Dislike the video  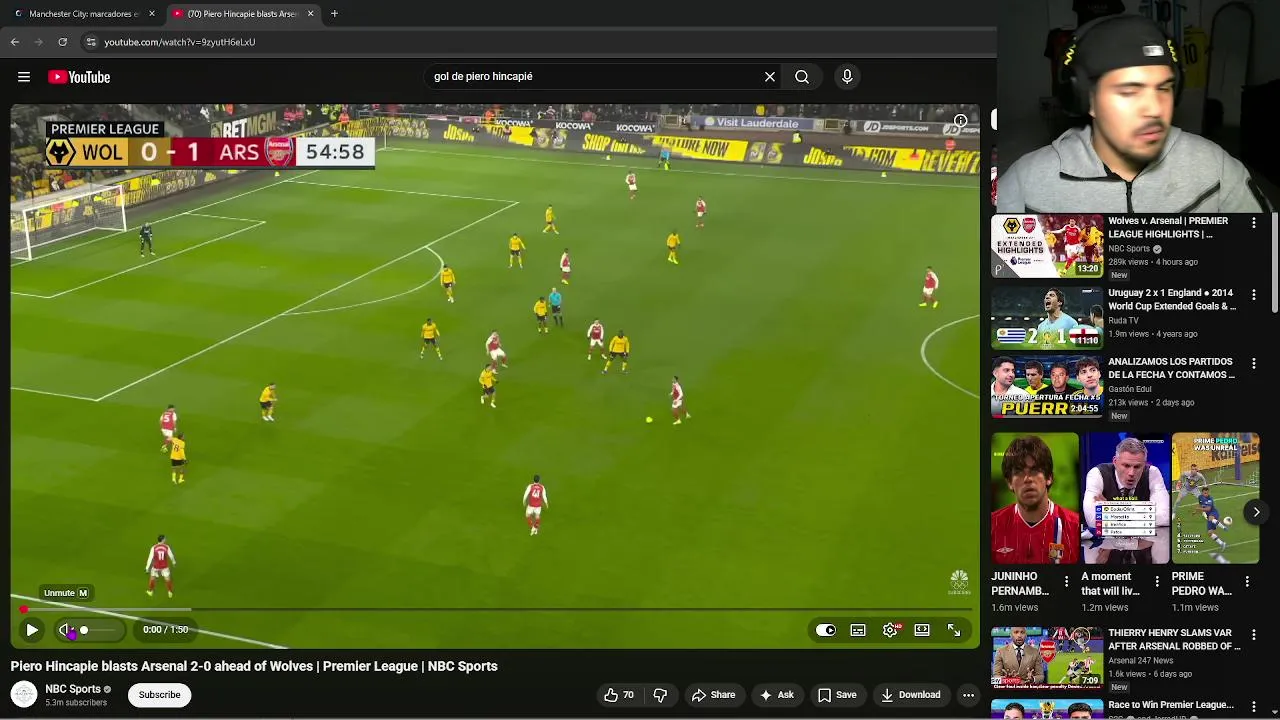pyautogui.click(x=660, y=695)
